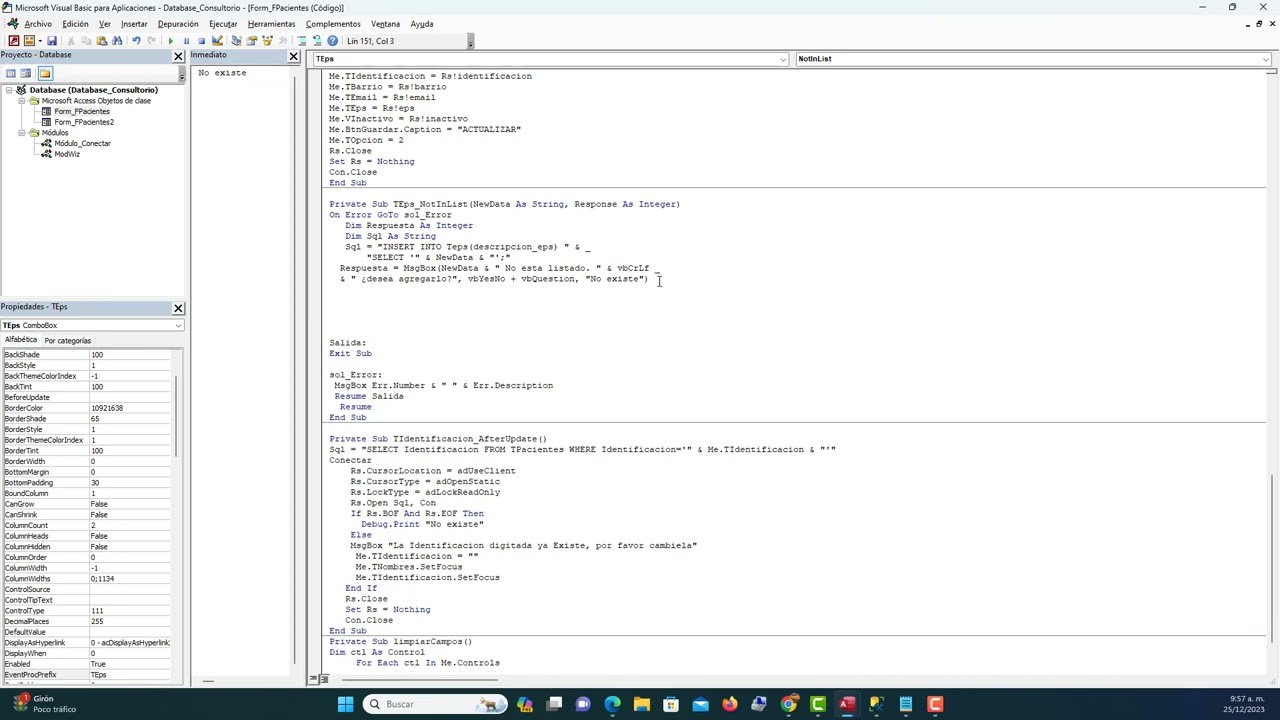This screenshot has width=1280, height=720.
Task: Close the Propiedades - TEps panel
Action: (x=178, y=308)
